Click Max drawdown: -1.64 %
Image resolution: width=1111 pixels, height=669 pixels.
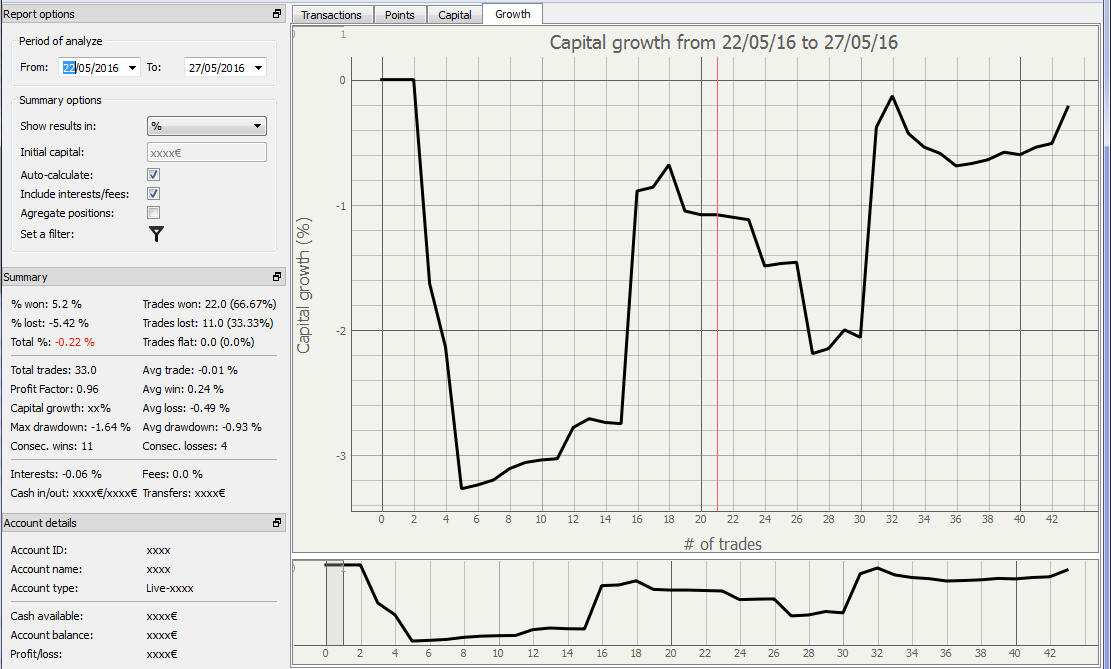70,427
